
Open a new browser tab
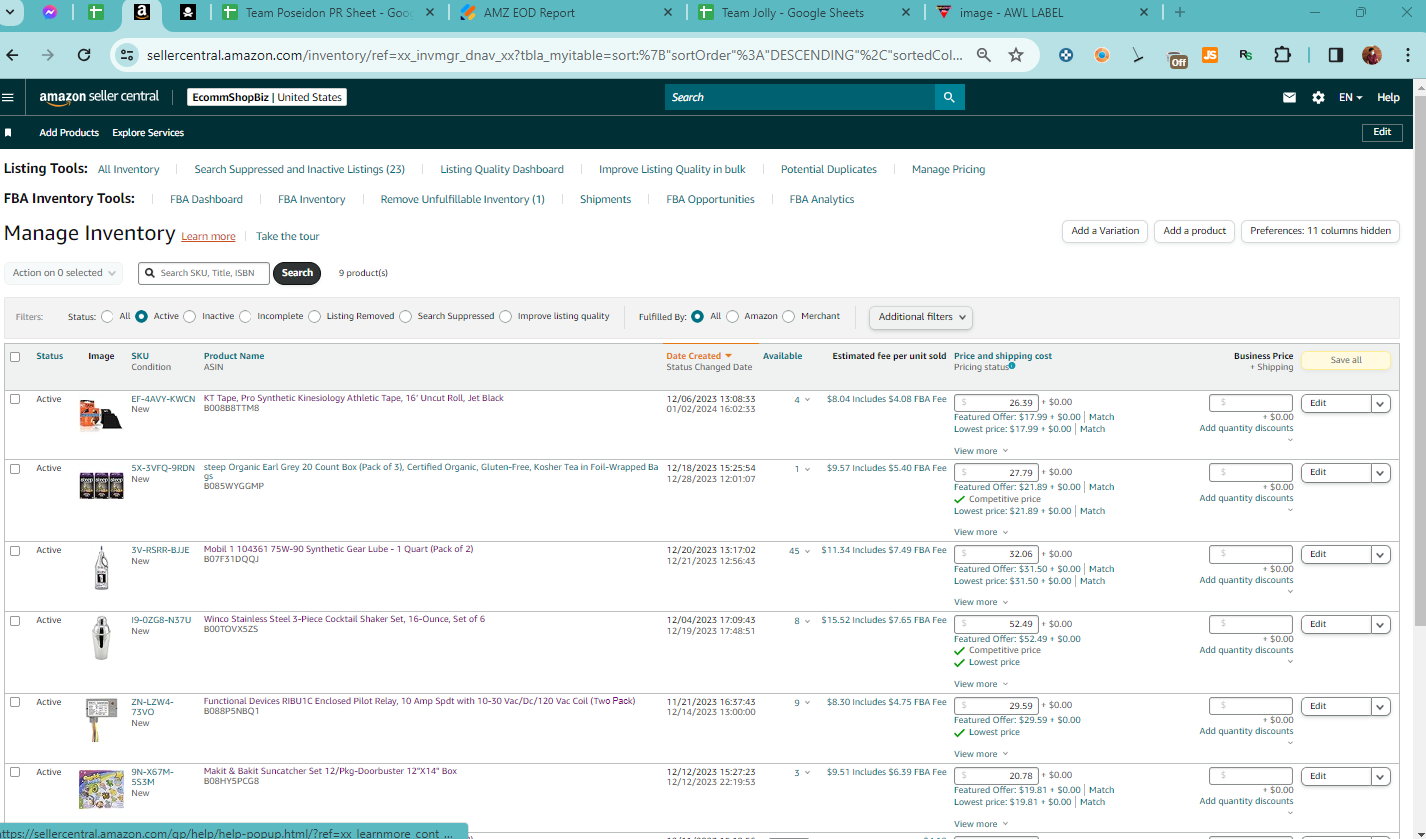click(x=1180, y=13)
